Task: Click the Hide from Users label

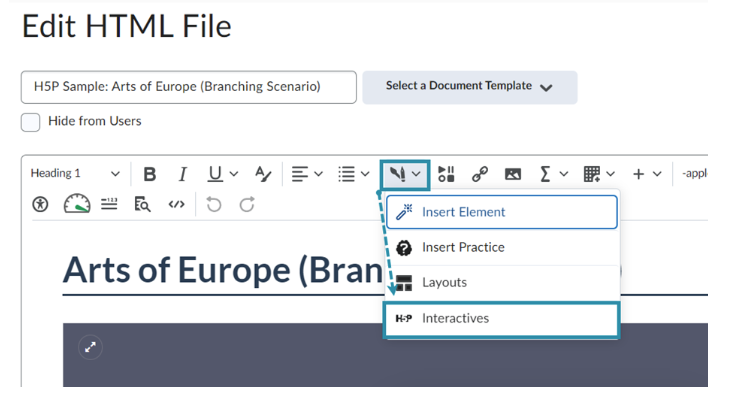Action: [x=95, y=121]
